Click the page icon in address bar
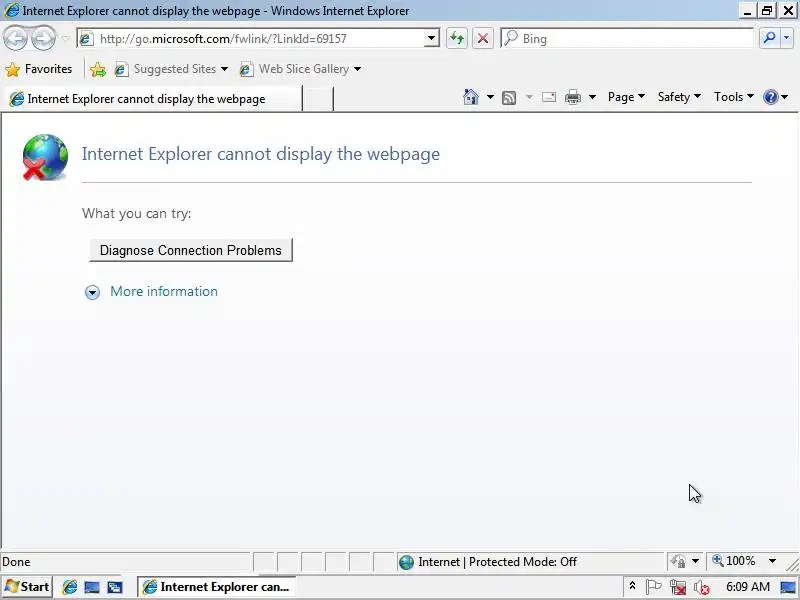The image size is (800, 600). click(x=87, y=39)
